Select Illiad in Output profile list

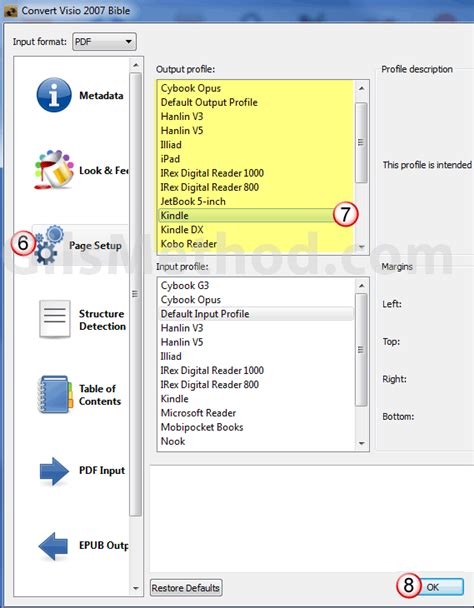(256, 145)
